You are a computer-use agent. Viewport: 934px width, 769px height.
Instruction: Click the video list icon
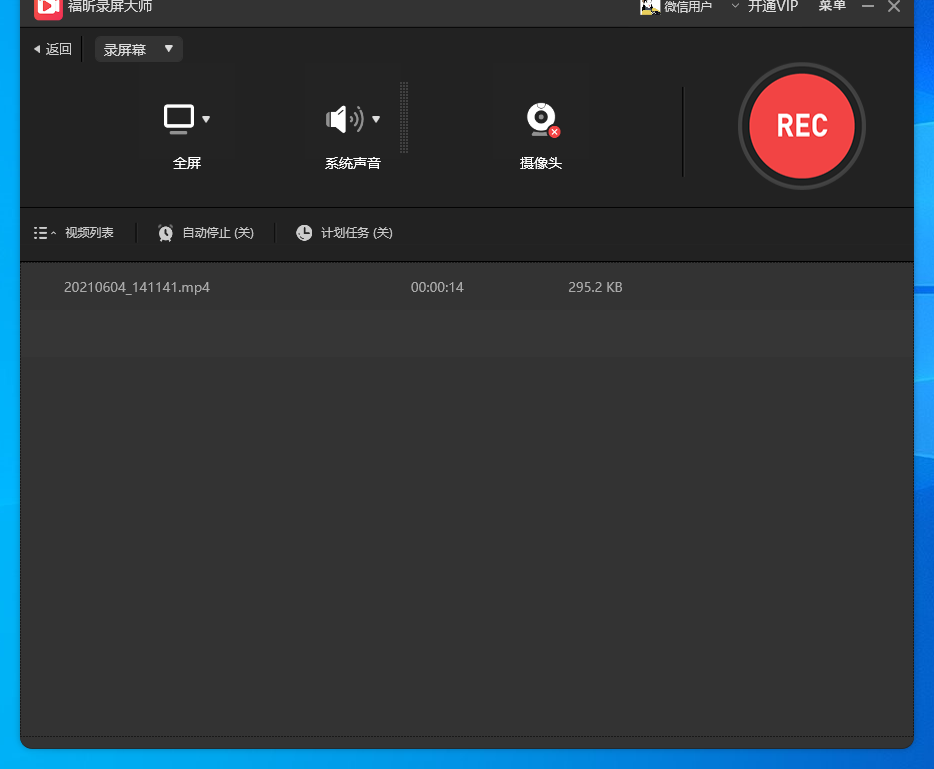40,233
